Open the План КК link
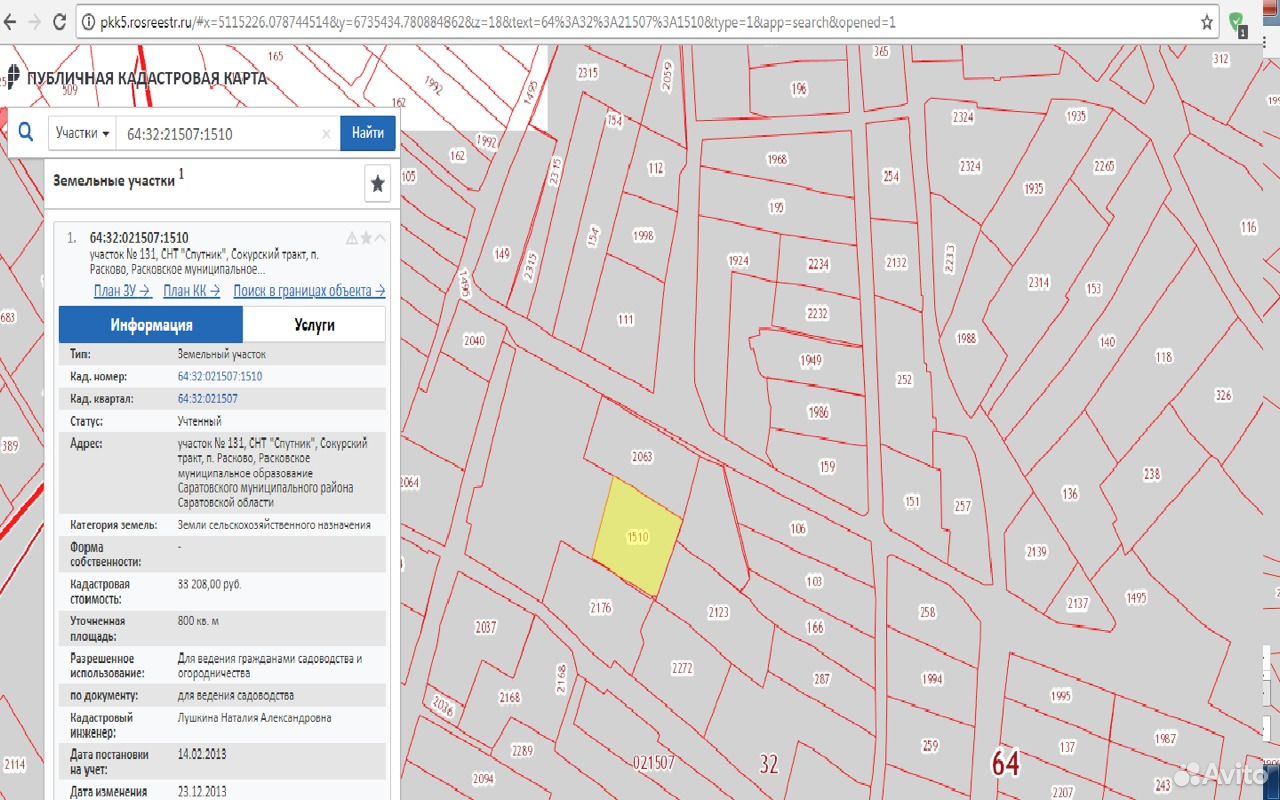The width and height of the screenshot is (1280, 800). pos(192,291)
